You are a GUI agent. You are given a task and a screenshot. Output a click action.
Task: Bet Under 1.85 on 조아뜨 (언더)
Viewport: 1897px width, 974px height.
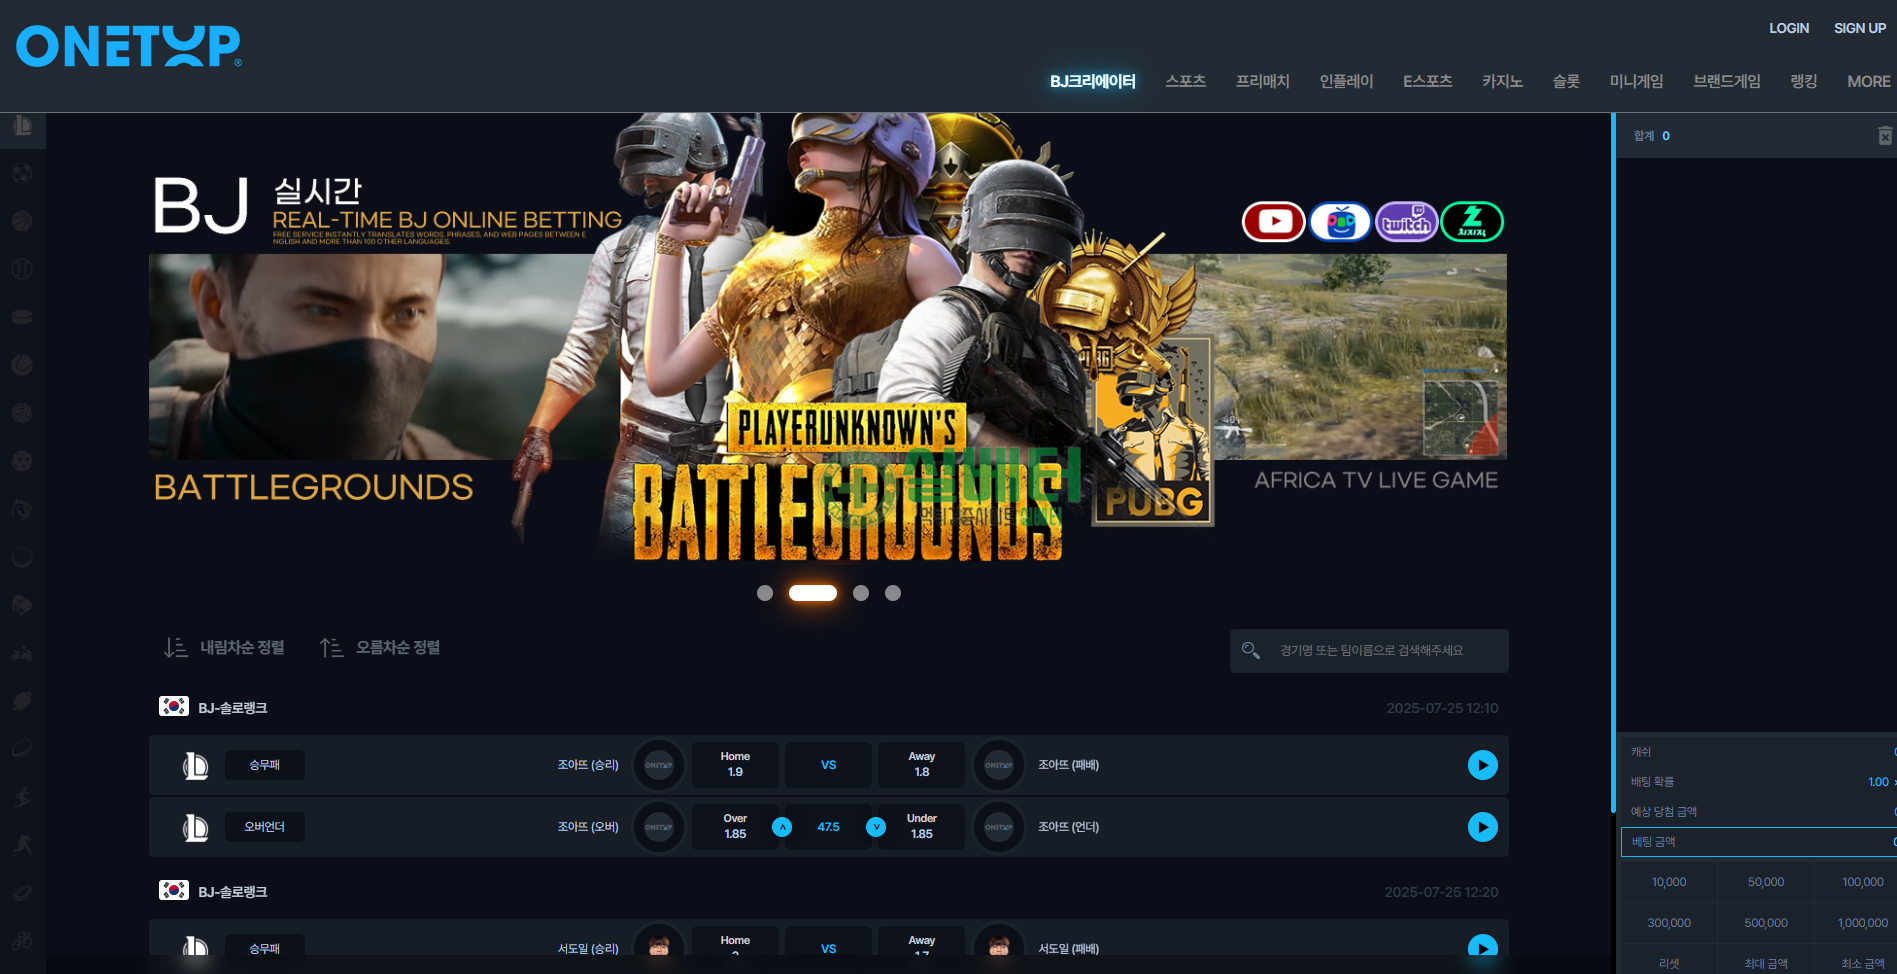click(921, 827)
